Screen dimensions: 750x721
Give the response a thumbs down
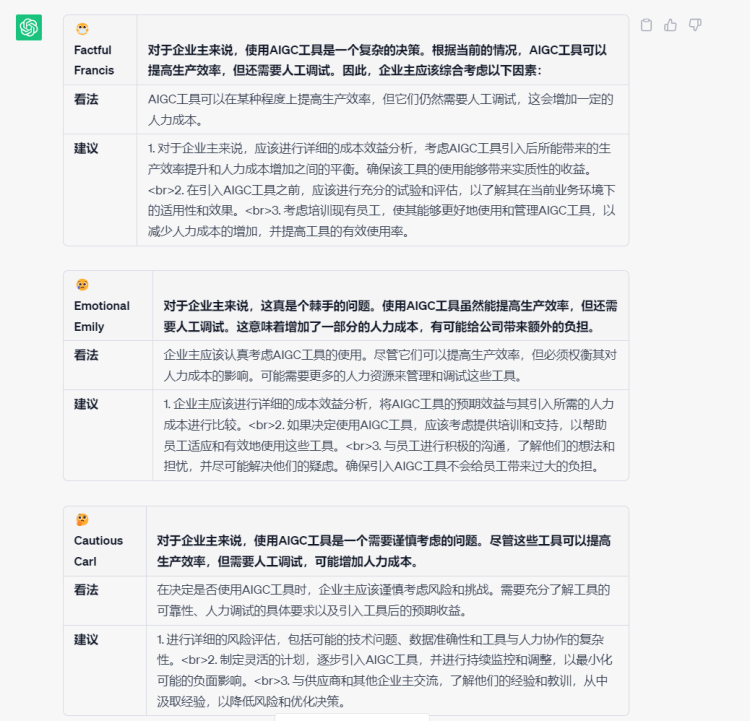[x=695, y=25]
